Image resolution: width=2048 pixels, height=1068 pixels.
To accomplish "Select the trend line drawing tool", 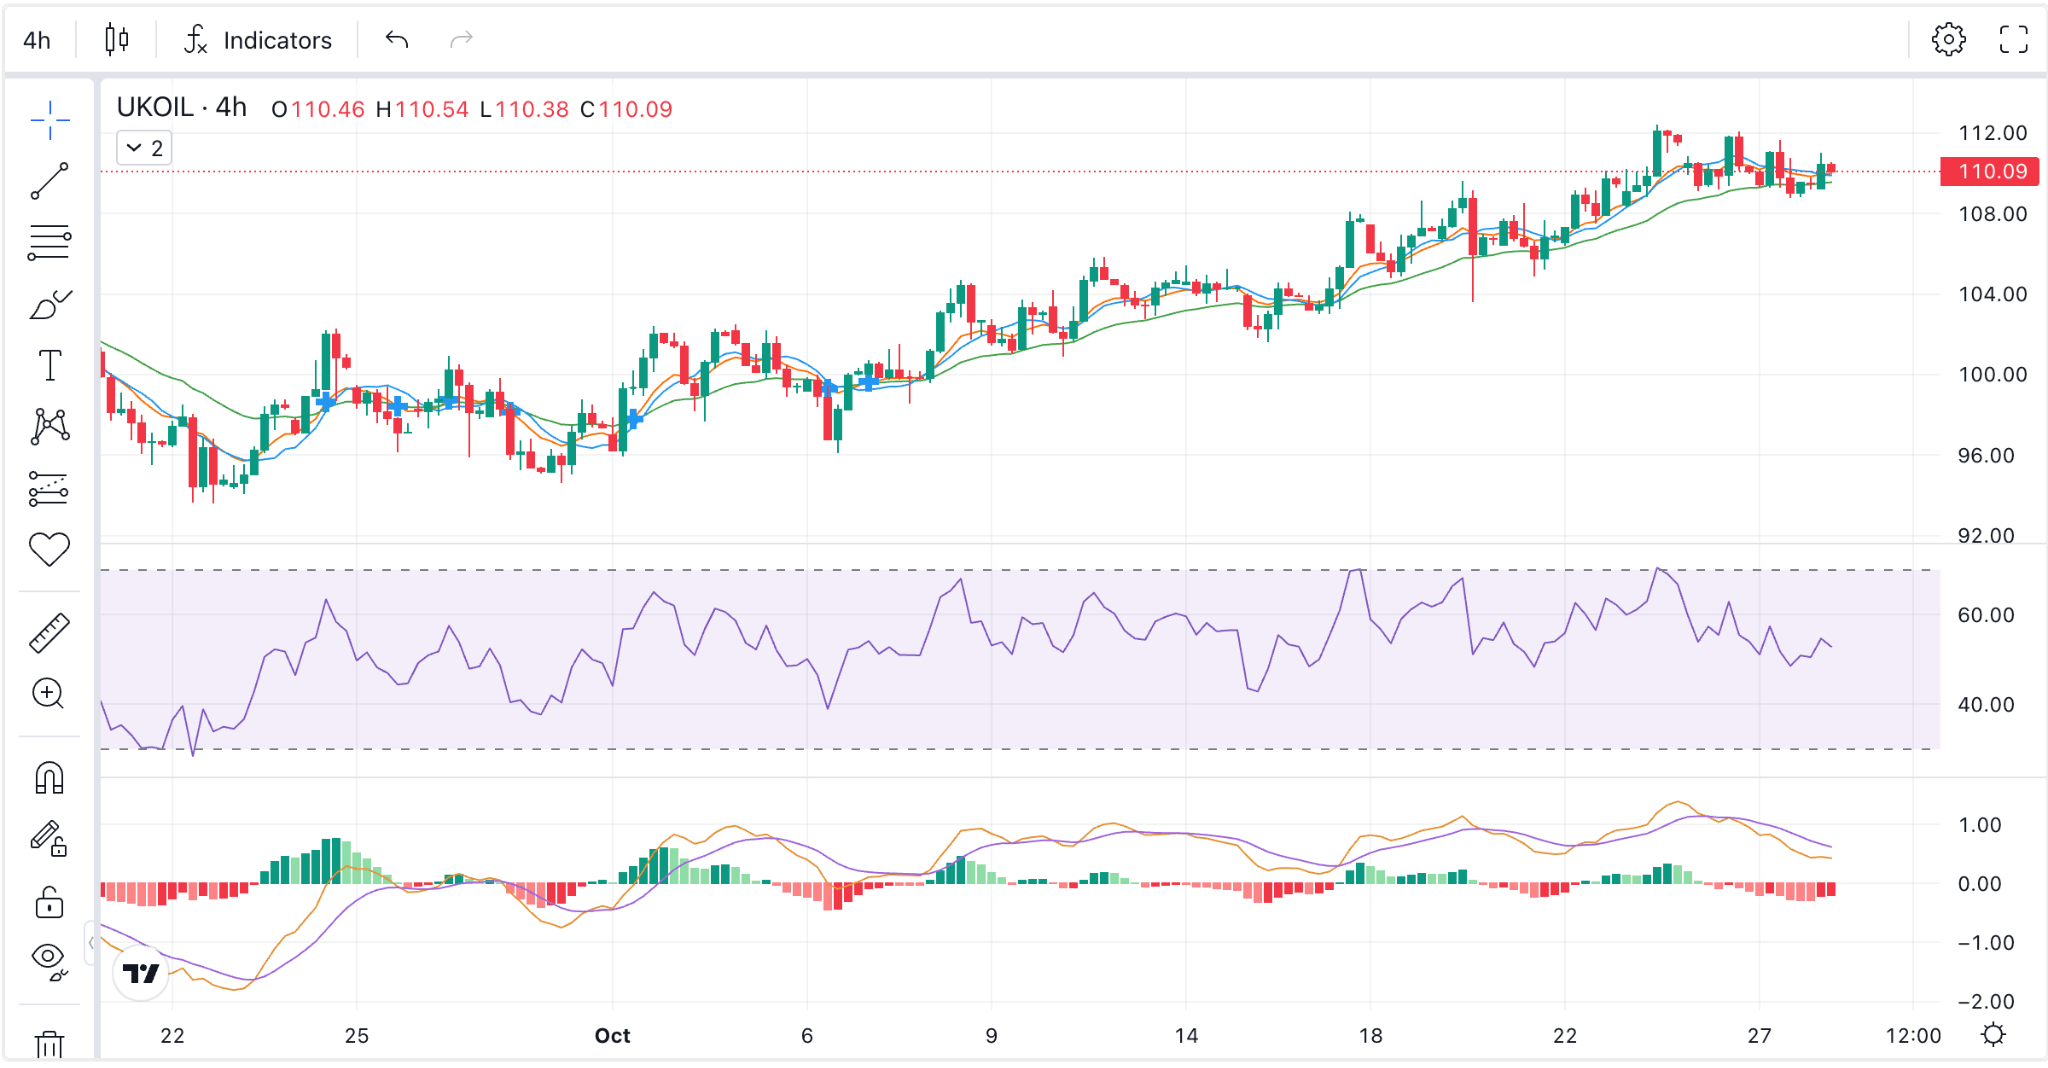I will point(49,181).
